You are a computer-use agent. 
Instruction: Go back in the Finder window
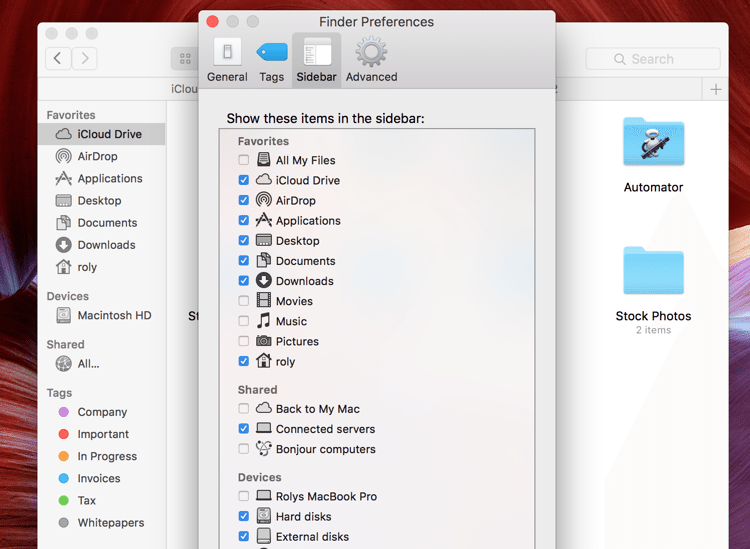(x=58, y=58)
